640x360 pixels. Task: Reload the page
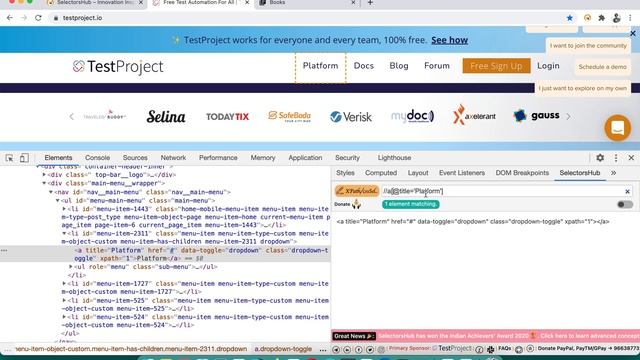[x=38, y=18]
